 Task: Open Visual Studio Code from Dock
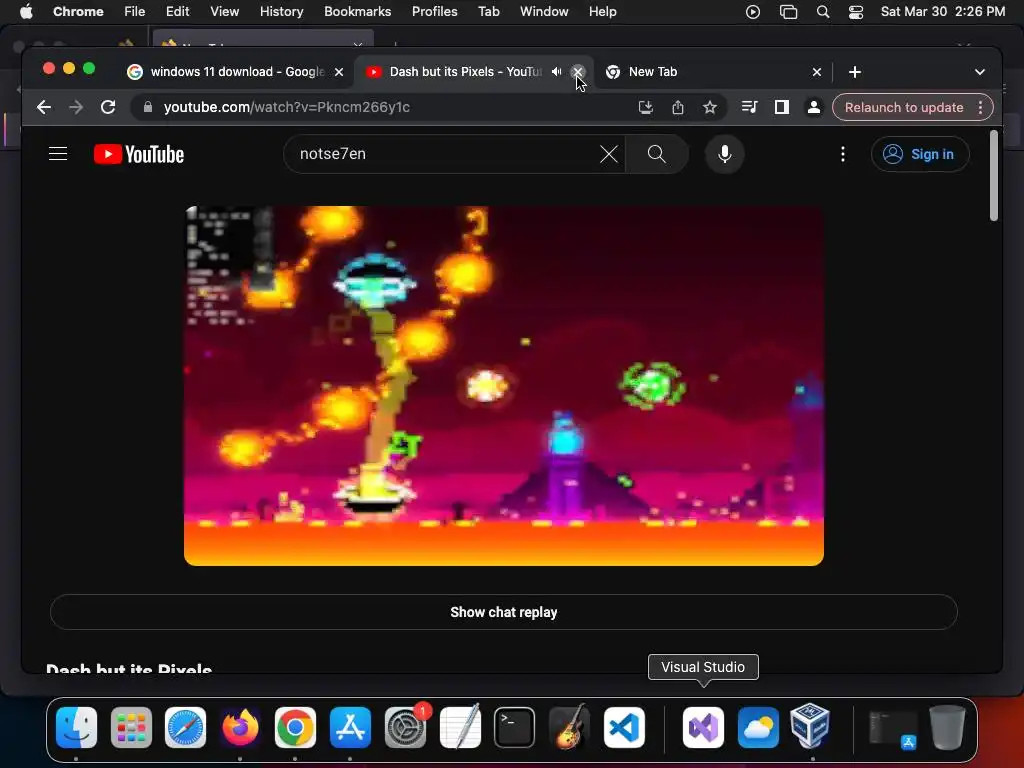(x=624, y=727)
